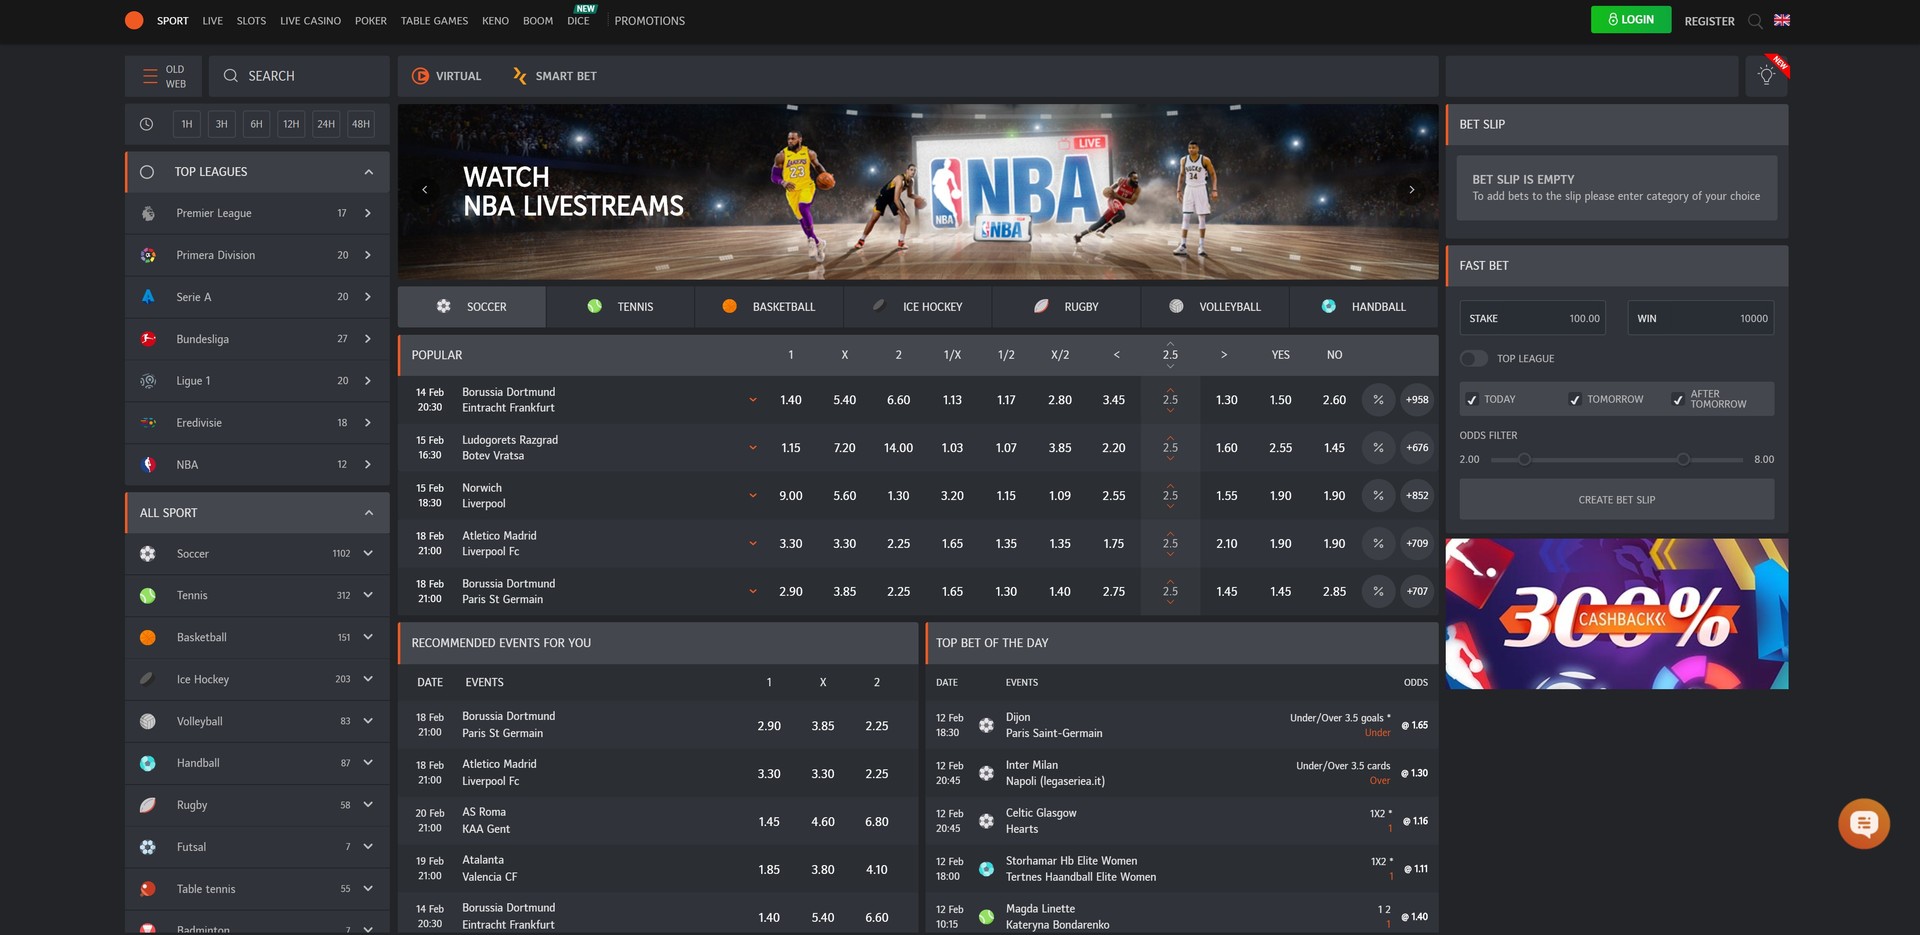The width and height of the screenshot is (1920, 935).
Task: Expand the Tennis sport list
Action: [368, 596]
